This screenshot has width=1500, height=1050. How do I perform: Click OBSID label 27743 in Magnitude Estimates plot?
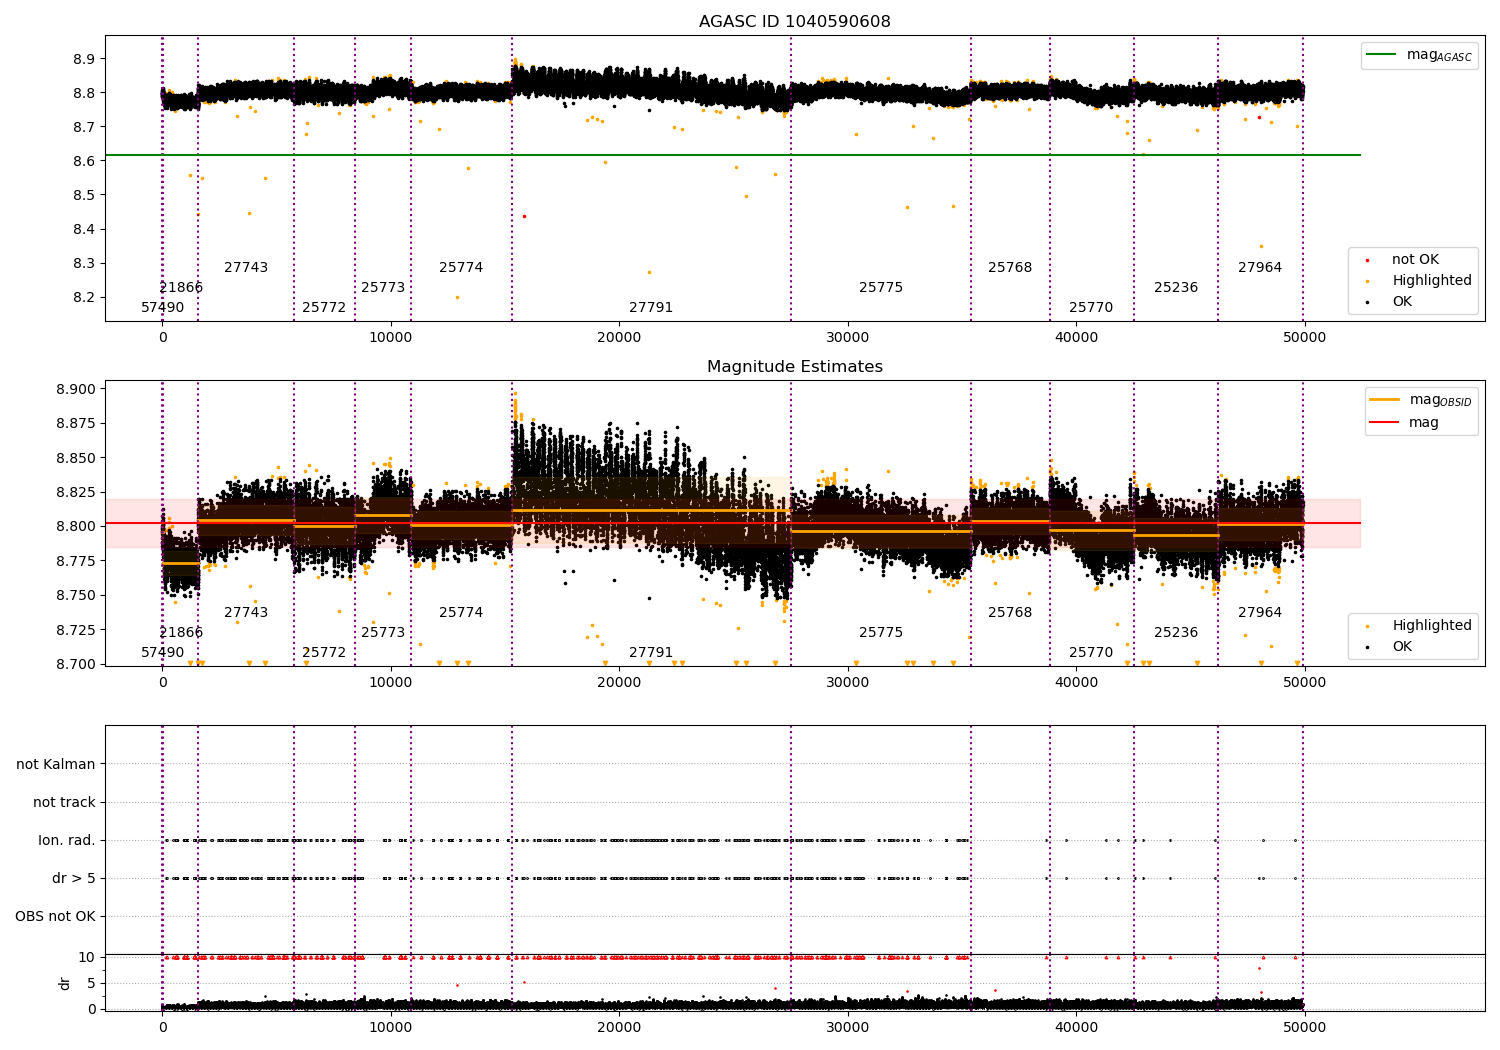pos(246,613)
